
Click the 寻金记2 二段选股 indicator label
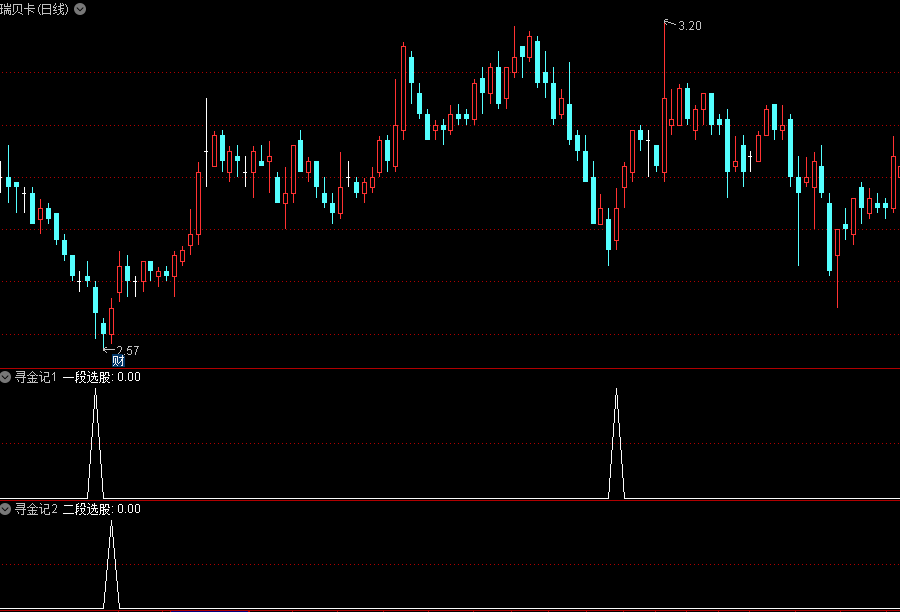63,509
